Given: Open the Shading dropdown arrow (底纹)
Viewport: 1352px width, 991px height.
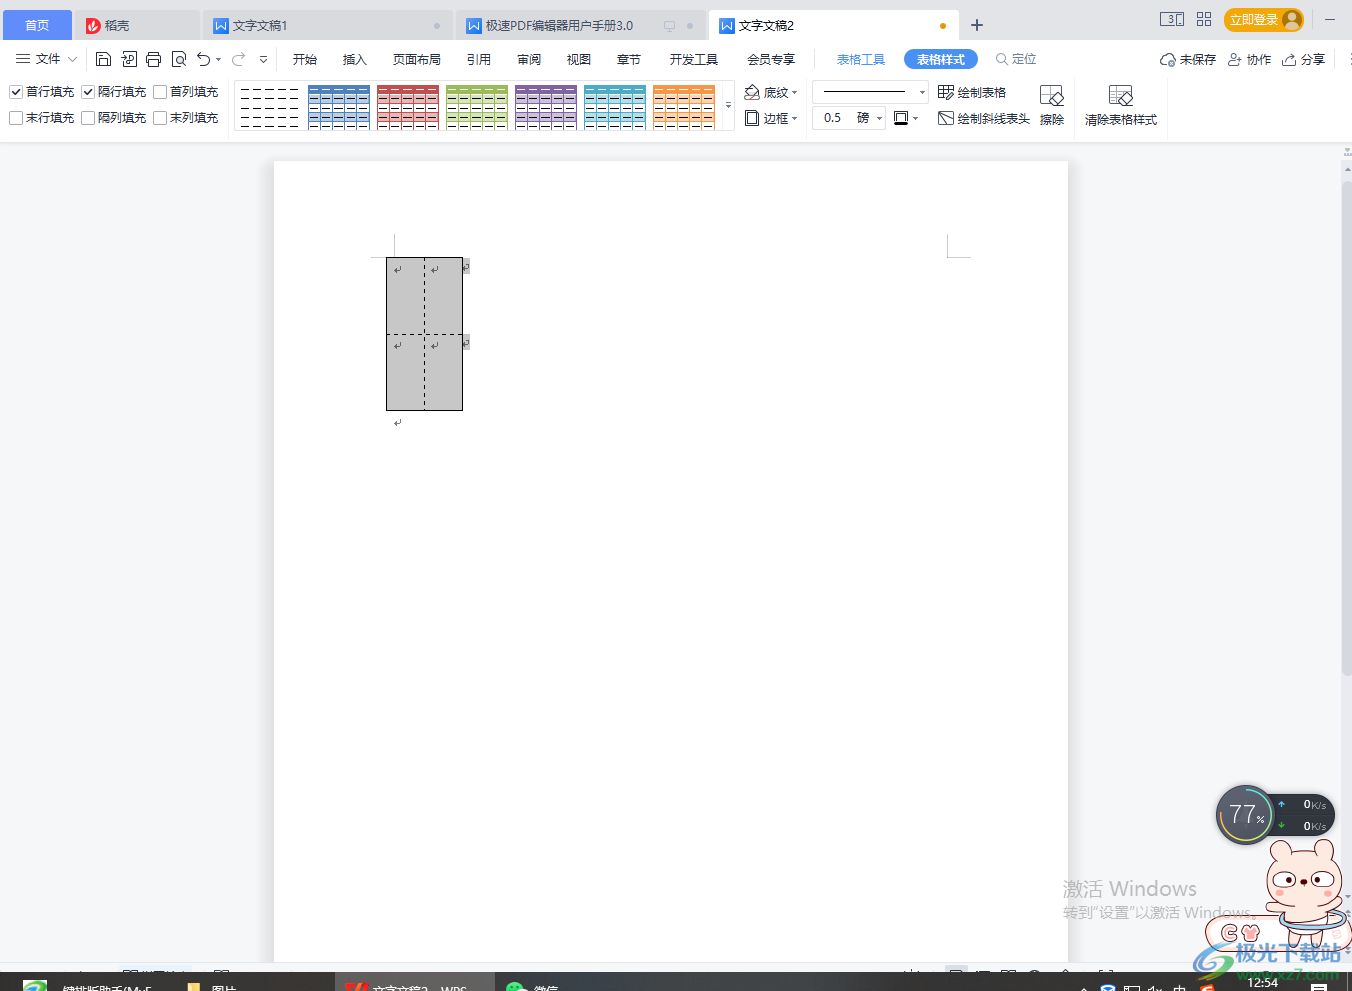Looking at the screenshot, I should (x=795, y=93).
